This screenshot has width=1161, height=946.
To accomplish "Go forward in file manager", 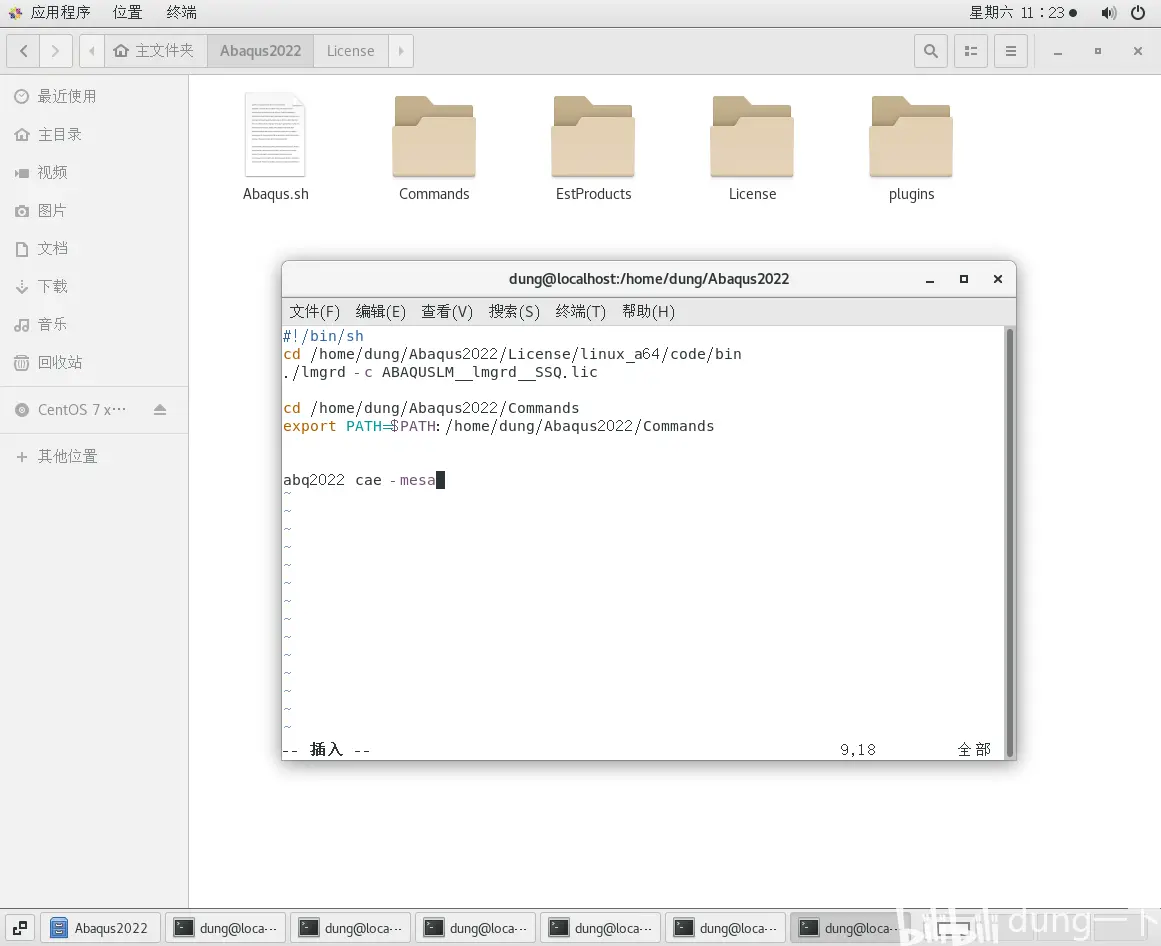I will pos(56,51).
